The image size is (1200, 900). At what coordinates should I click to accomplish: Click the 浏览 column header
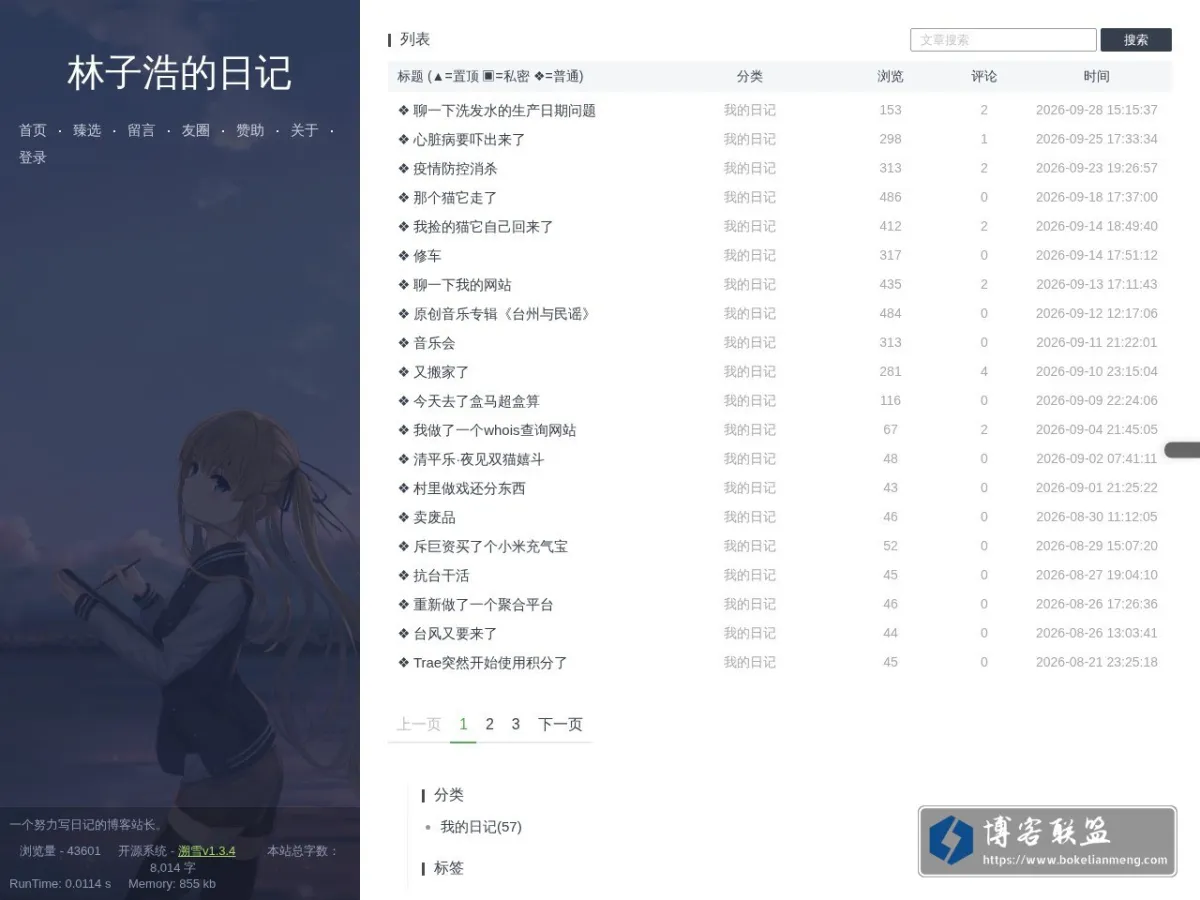click(890, 76)
